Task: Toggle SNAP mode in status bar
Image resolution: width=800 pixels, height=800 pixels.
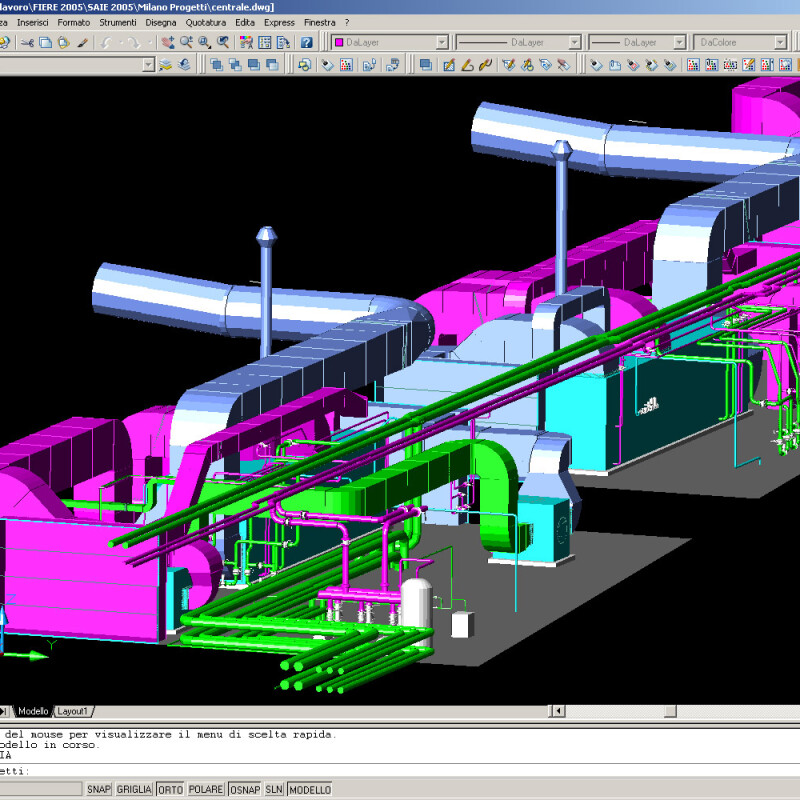Action: [x=98, y=789]
